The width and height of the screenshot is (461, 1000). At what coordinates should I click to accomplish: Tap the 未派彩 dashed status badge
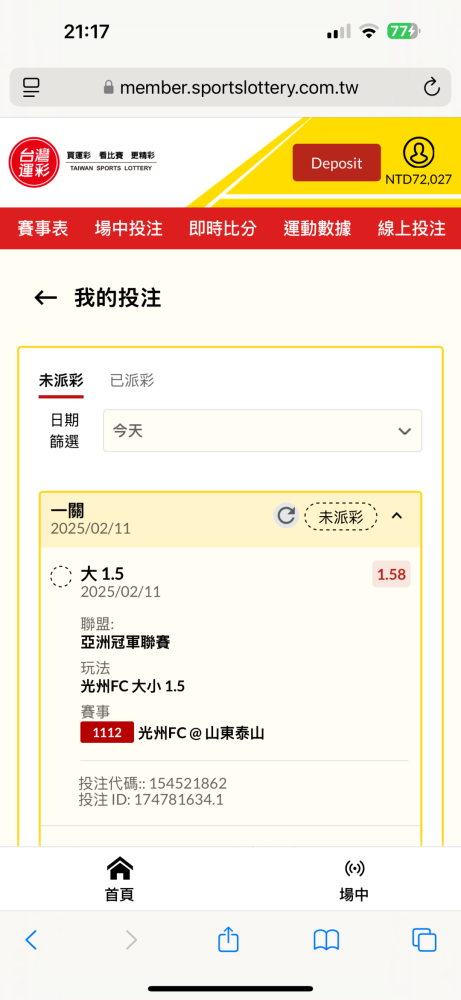[341, 517]
